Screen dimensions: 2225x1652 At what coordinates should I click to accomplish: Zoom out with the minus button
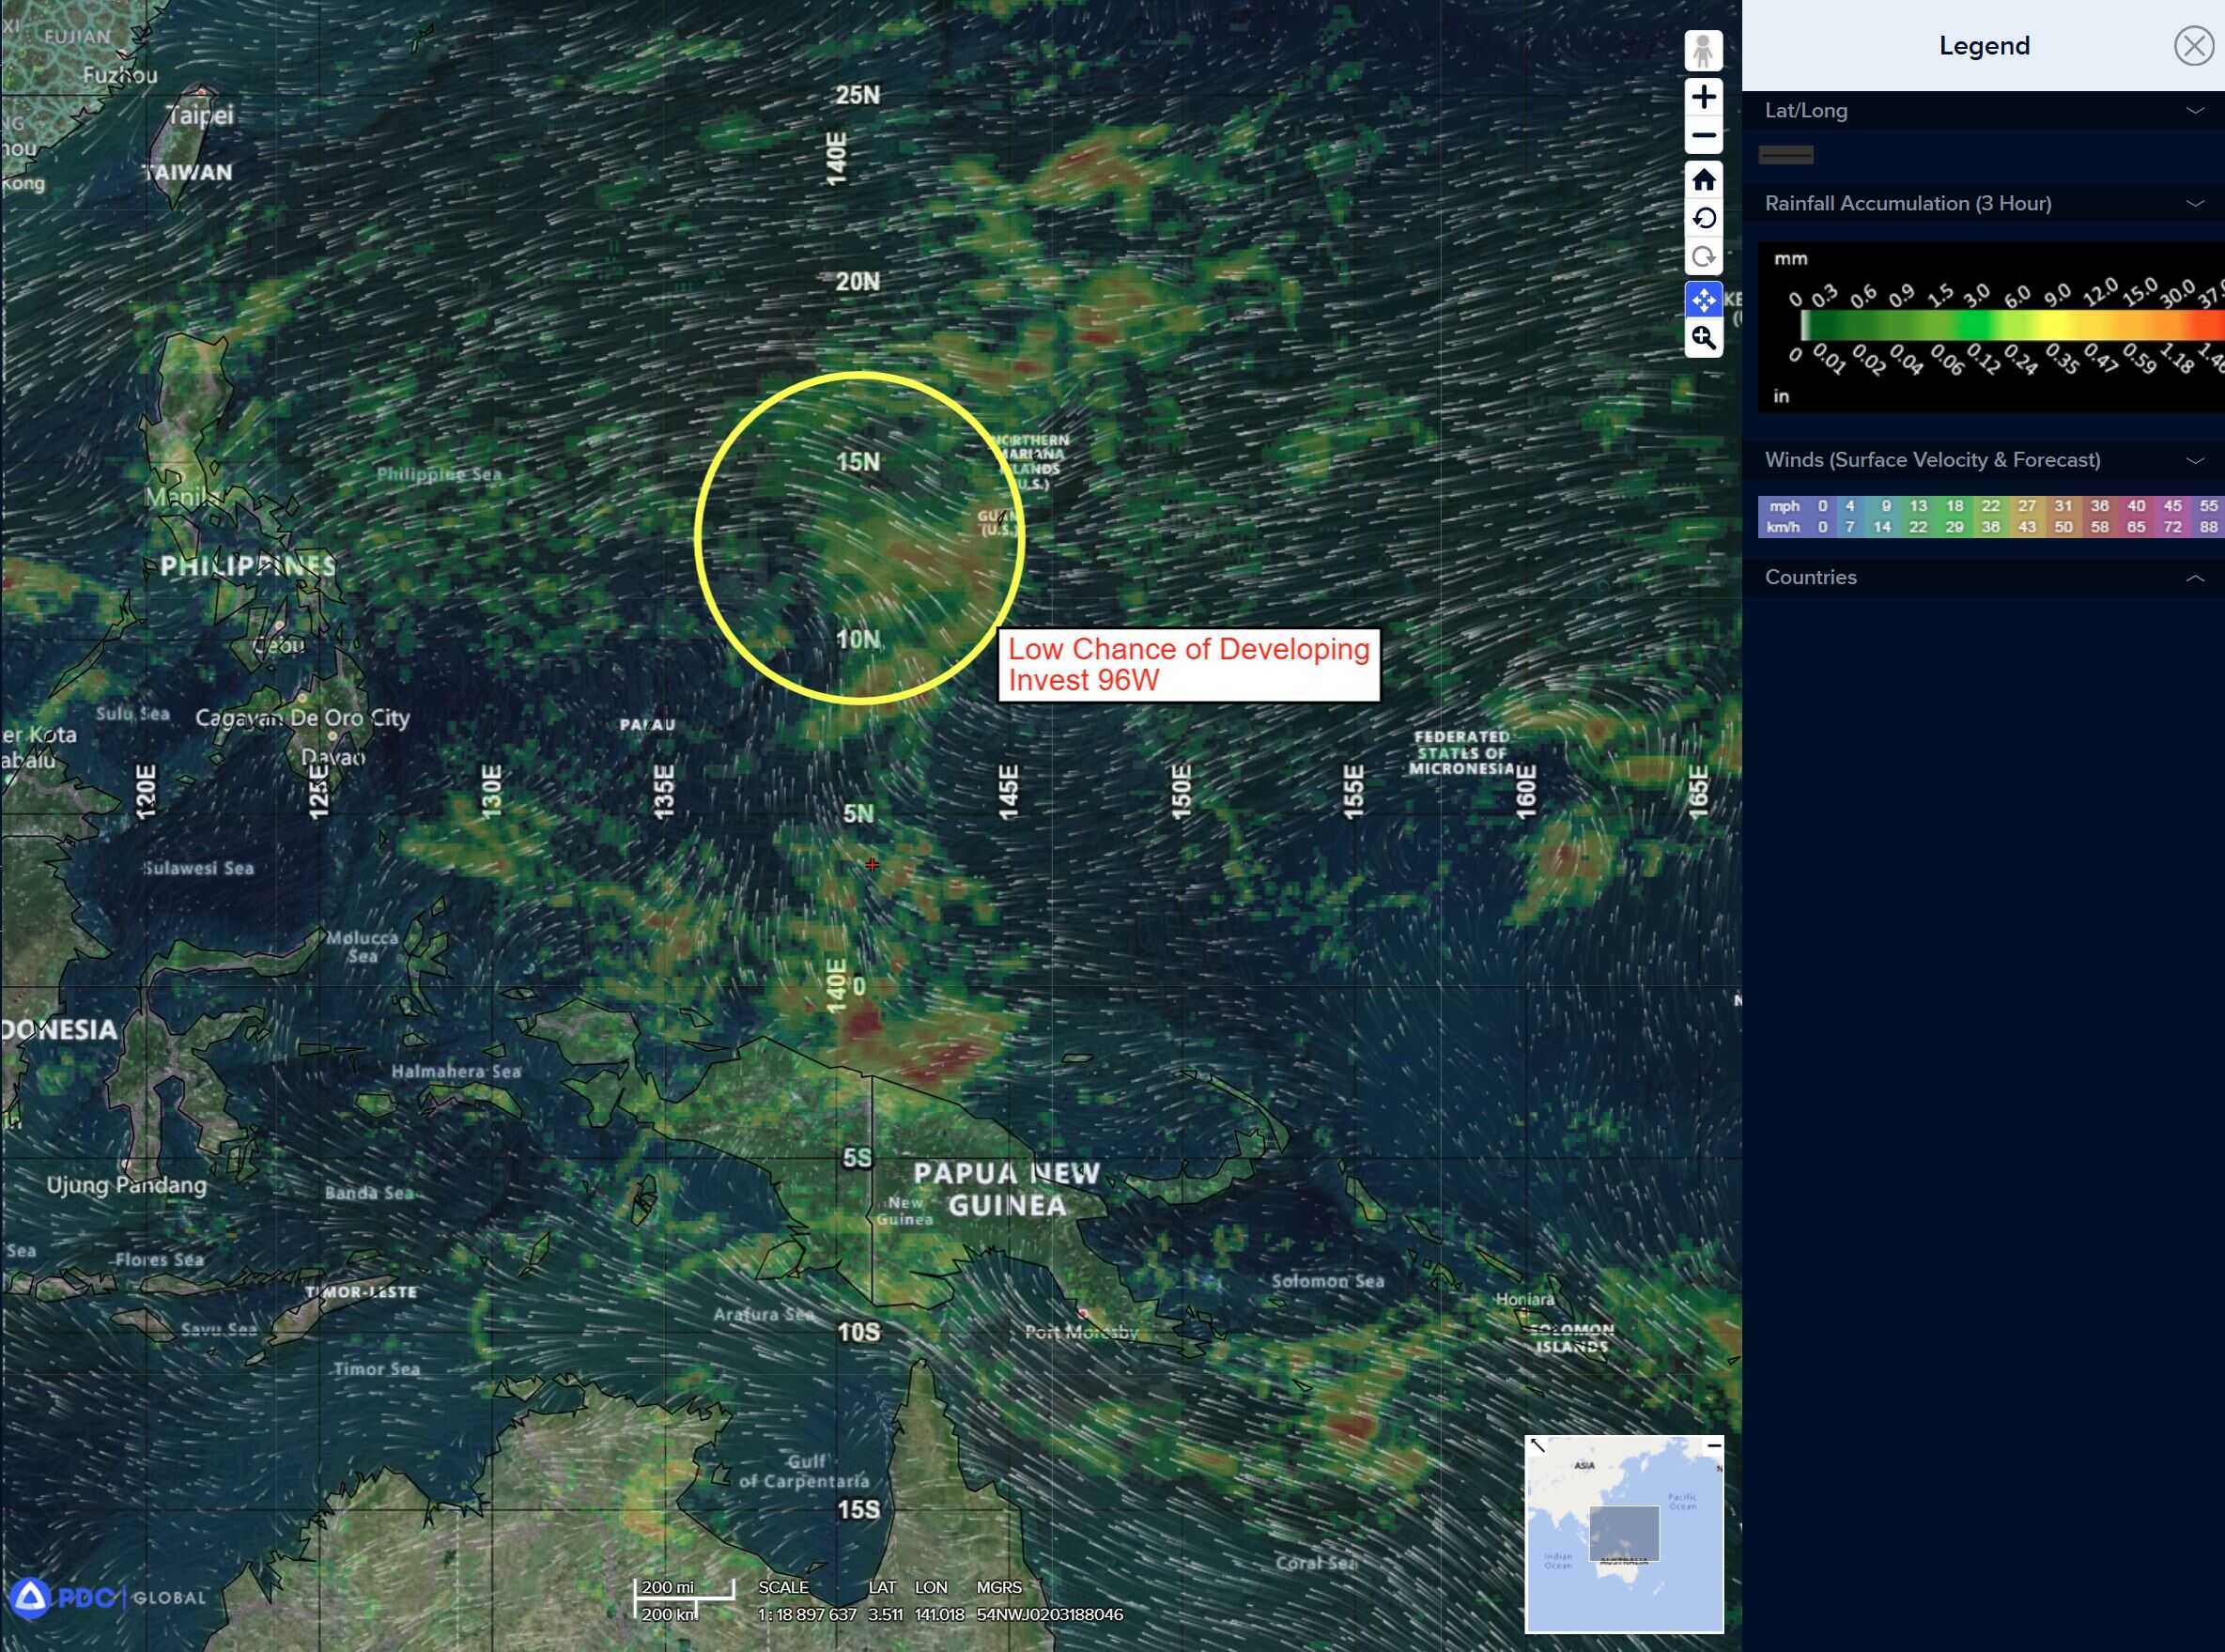tap(1703, 136)
